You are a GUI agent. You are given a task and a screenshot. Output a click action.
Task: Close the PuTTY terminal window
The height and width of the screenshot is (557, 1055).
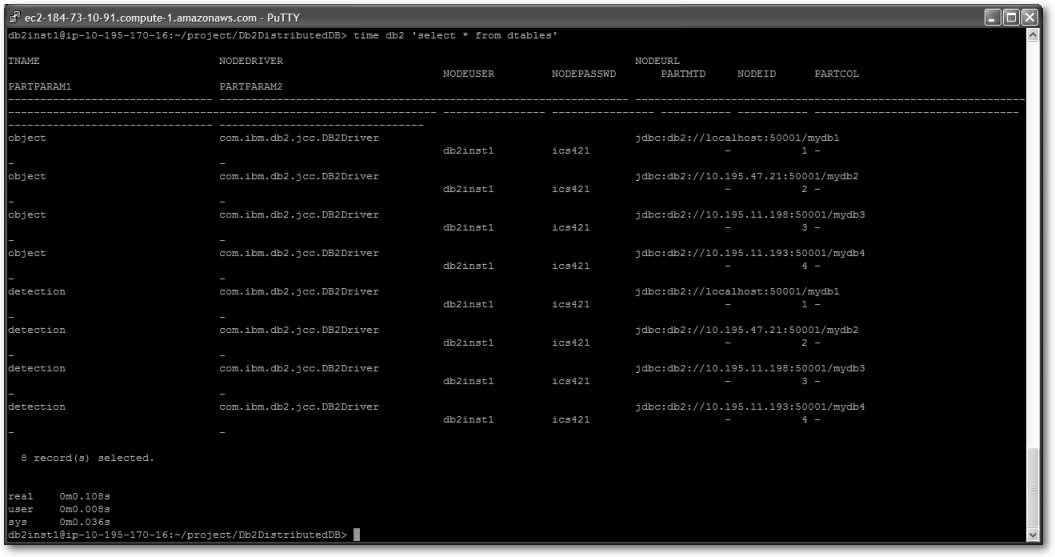click(x=1029, y=17)
